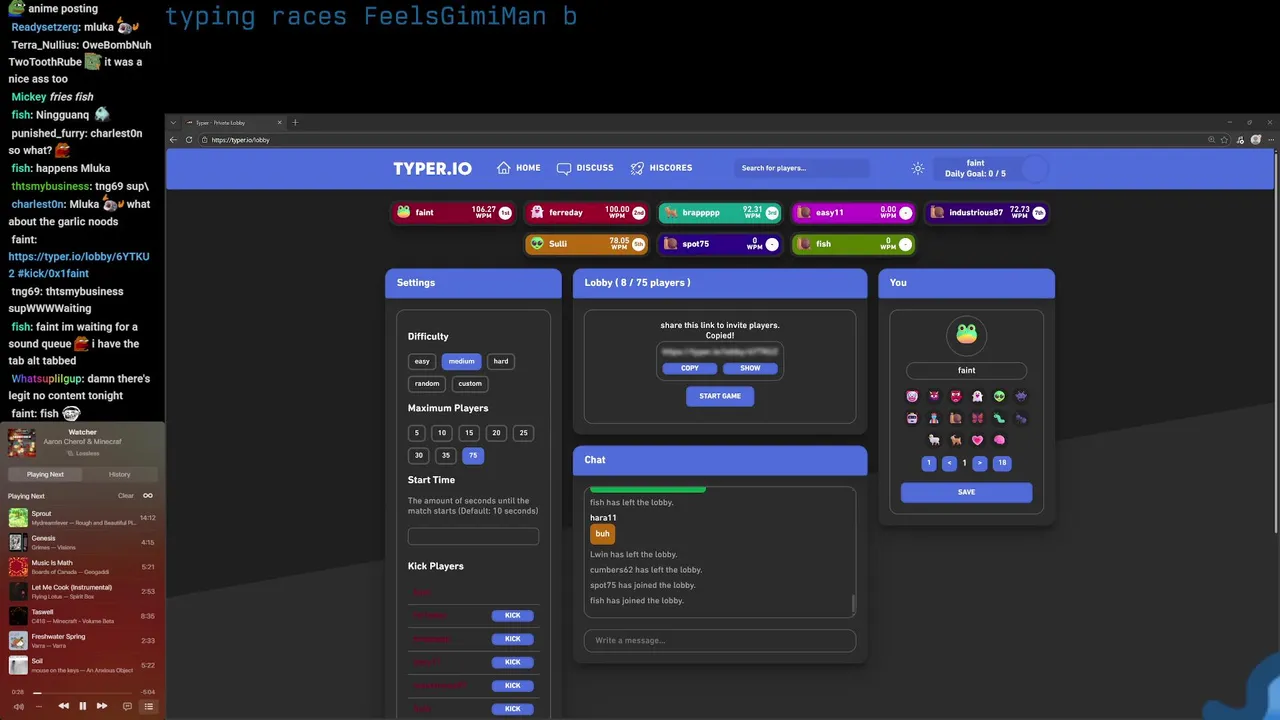
Task: Toggle light/dark theme sun icon
Action: (918, 168)
